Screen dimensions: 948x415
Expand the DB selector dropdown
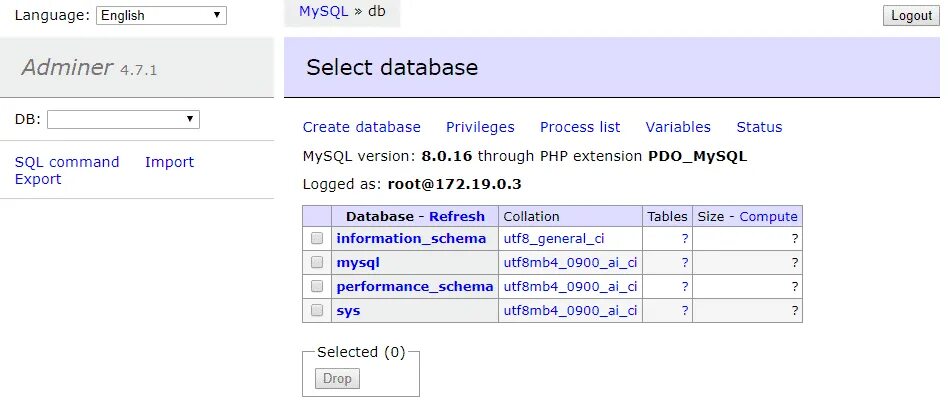click(x=123, y=120)
